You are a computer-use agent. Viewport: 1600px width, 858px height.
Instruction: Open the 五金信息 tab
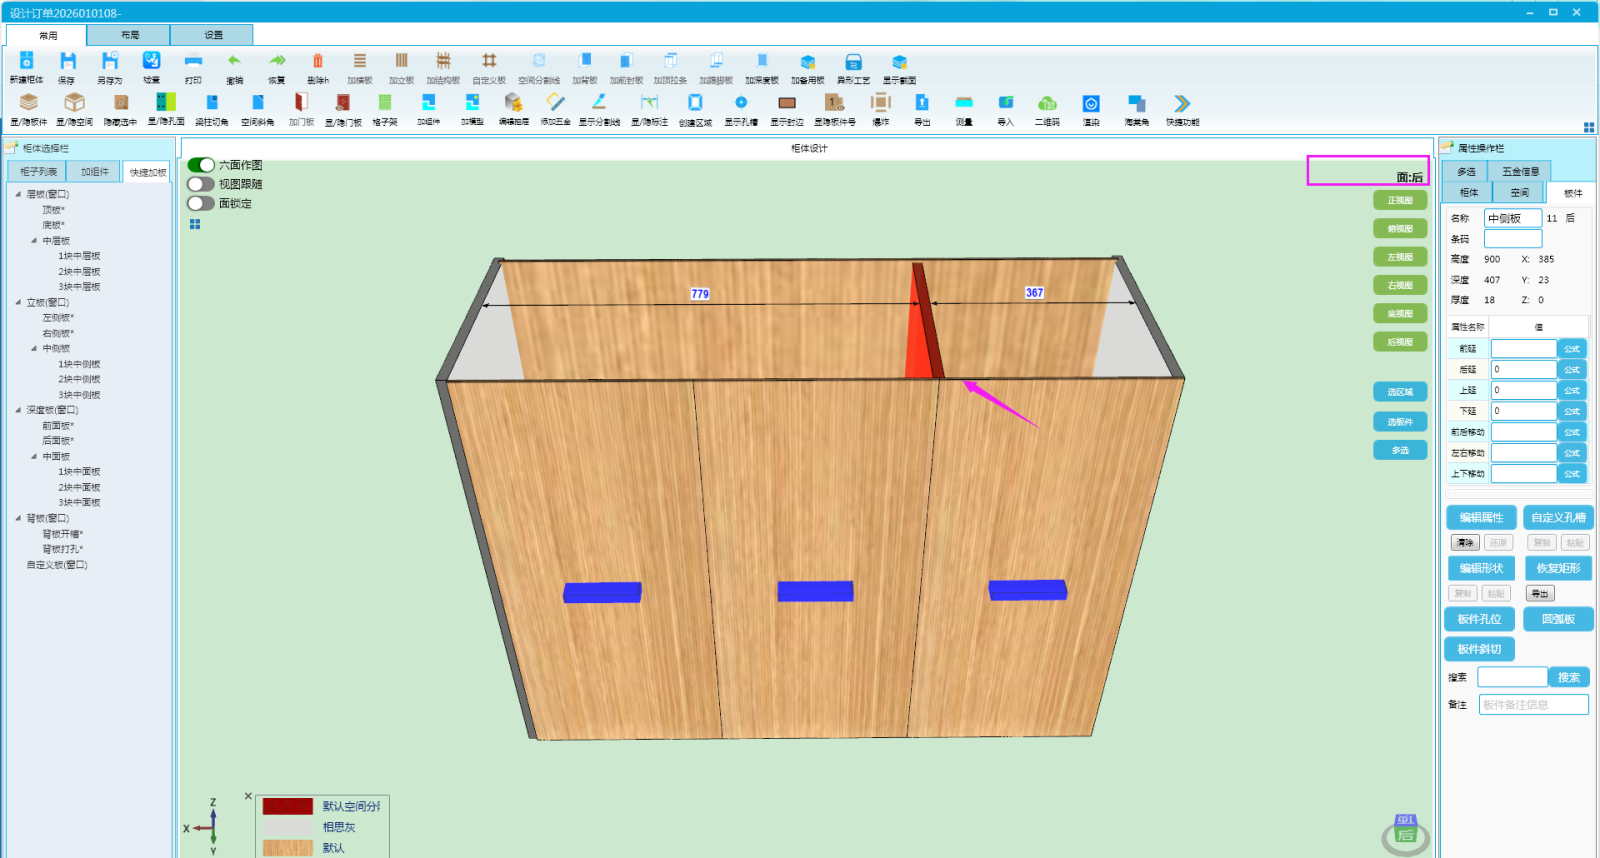coord(1520,171)
